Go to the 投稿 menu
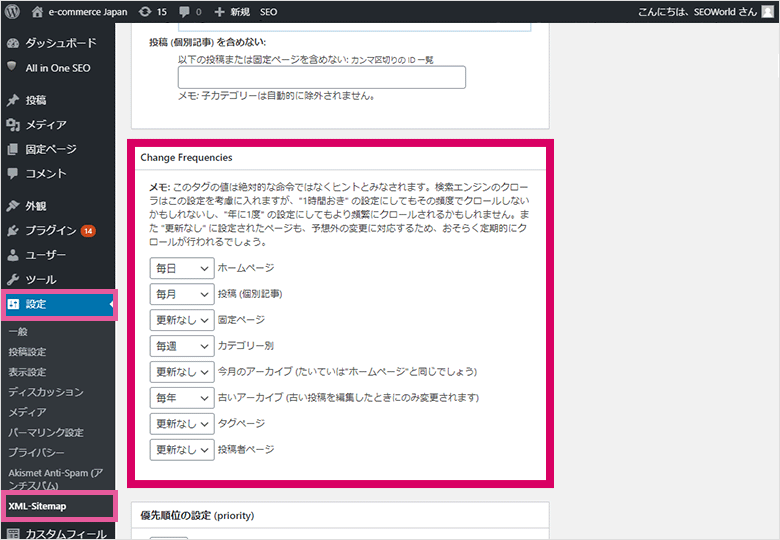 [36, 100]
